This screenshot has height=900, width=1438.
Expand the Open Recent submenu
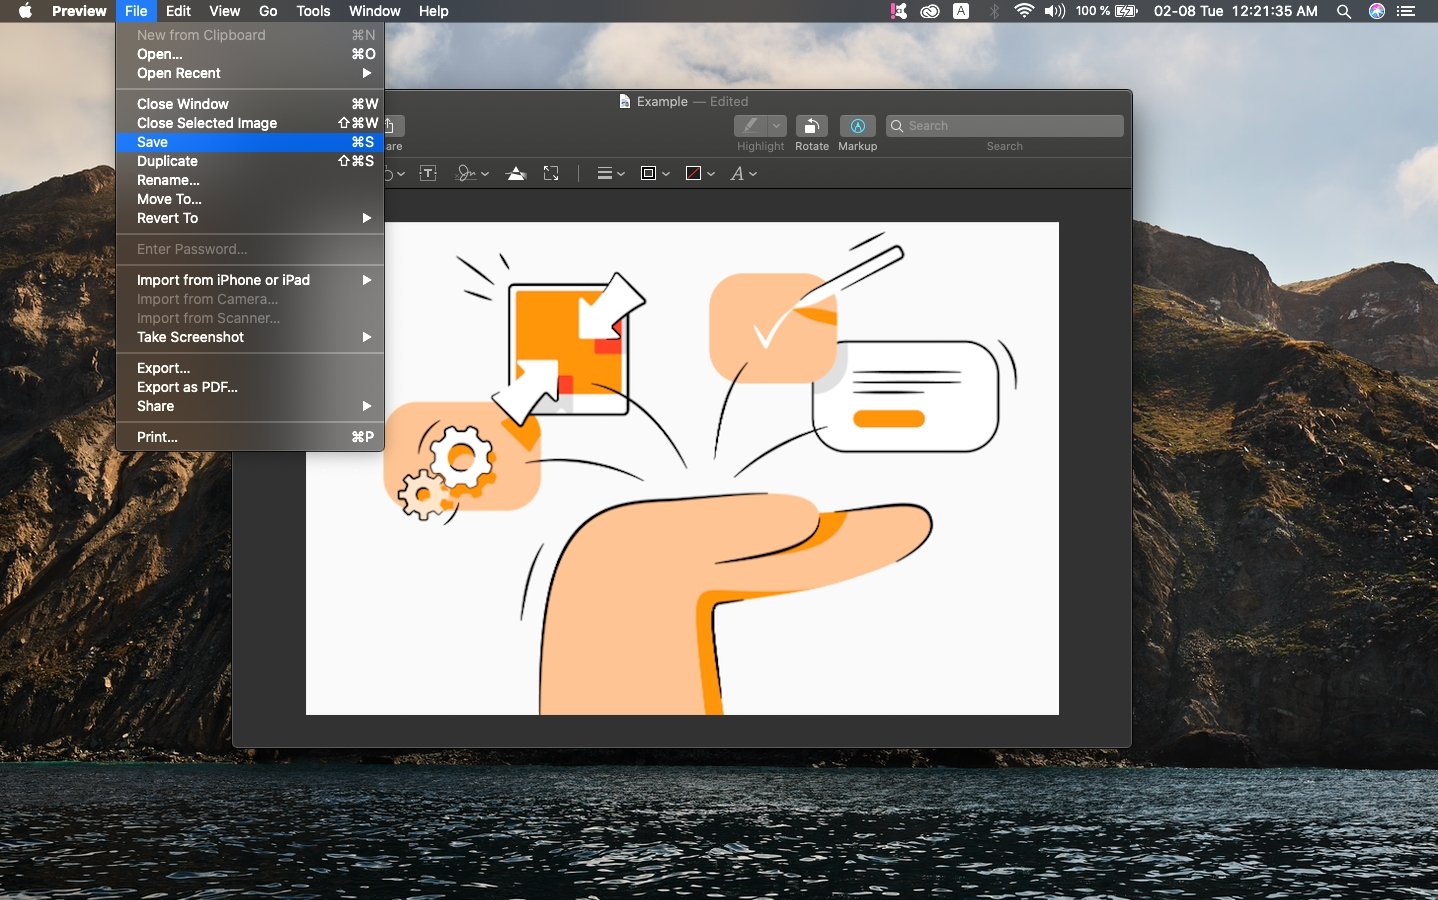[250, 73]
